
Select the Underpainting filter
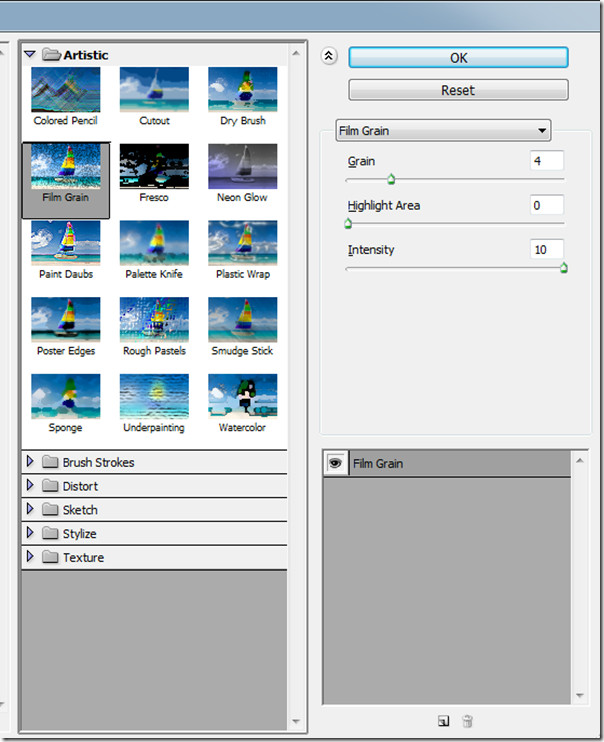[x=154, y=397]
